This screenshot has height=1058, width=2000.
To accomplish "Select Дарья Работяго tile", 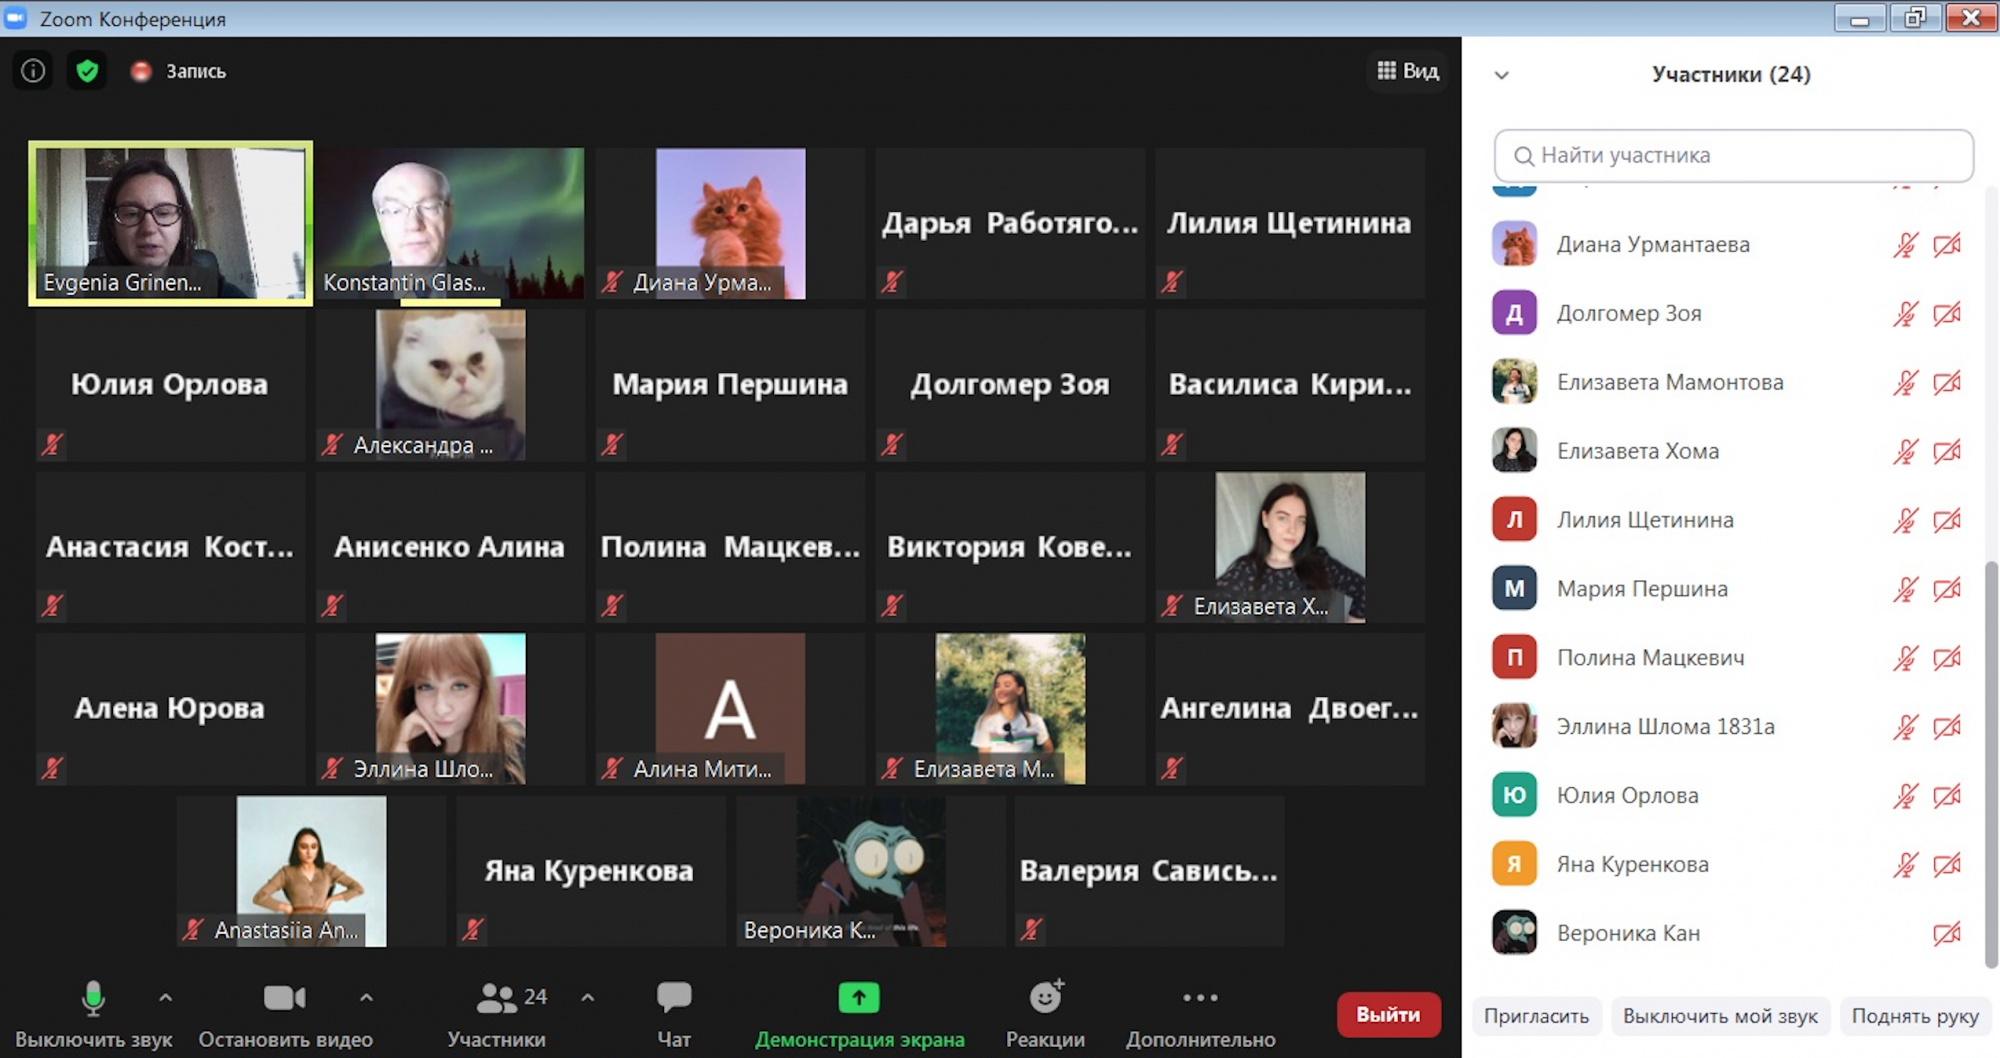I will (1010, 223).
